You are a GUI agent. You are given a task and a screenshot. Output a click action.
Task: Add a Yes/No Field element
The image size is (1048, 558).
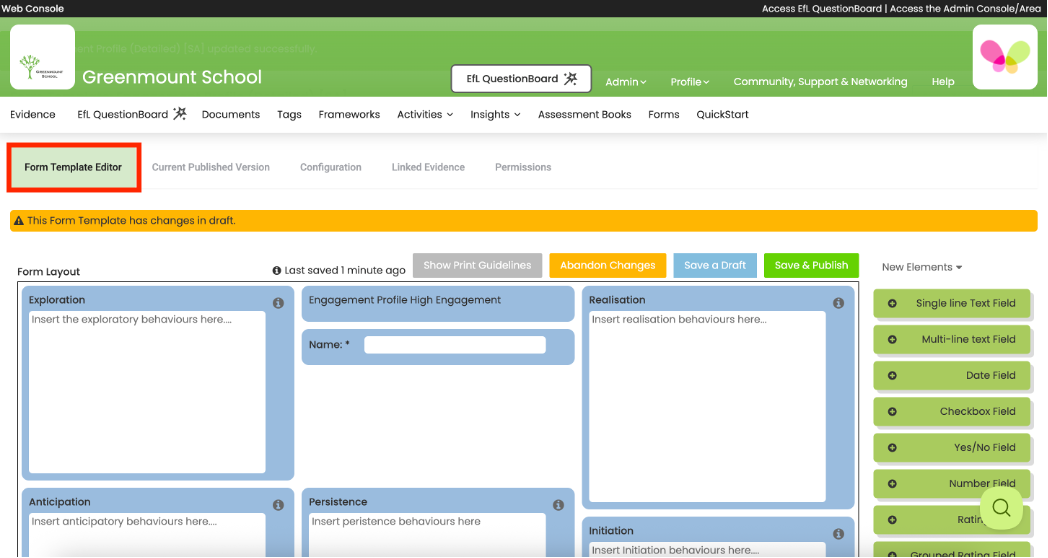click(x=952, y=448)
